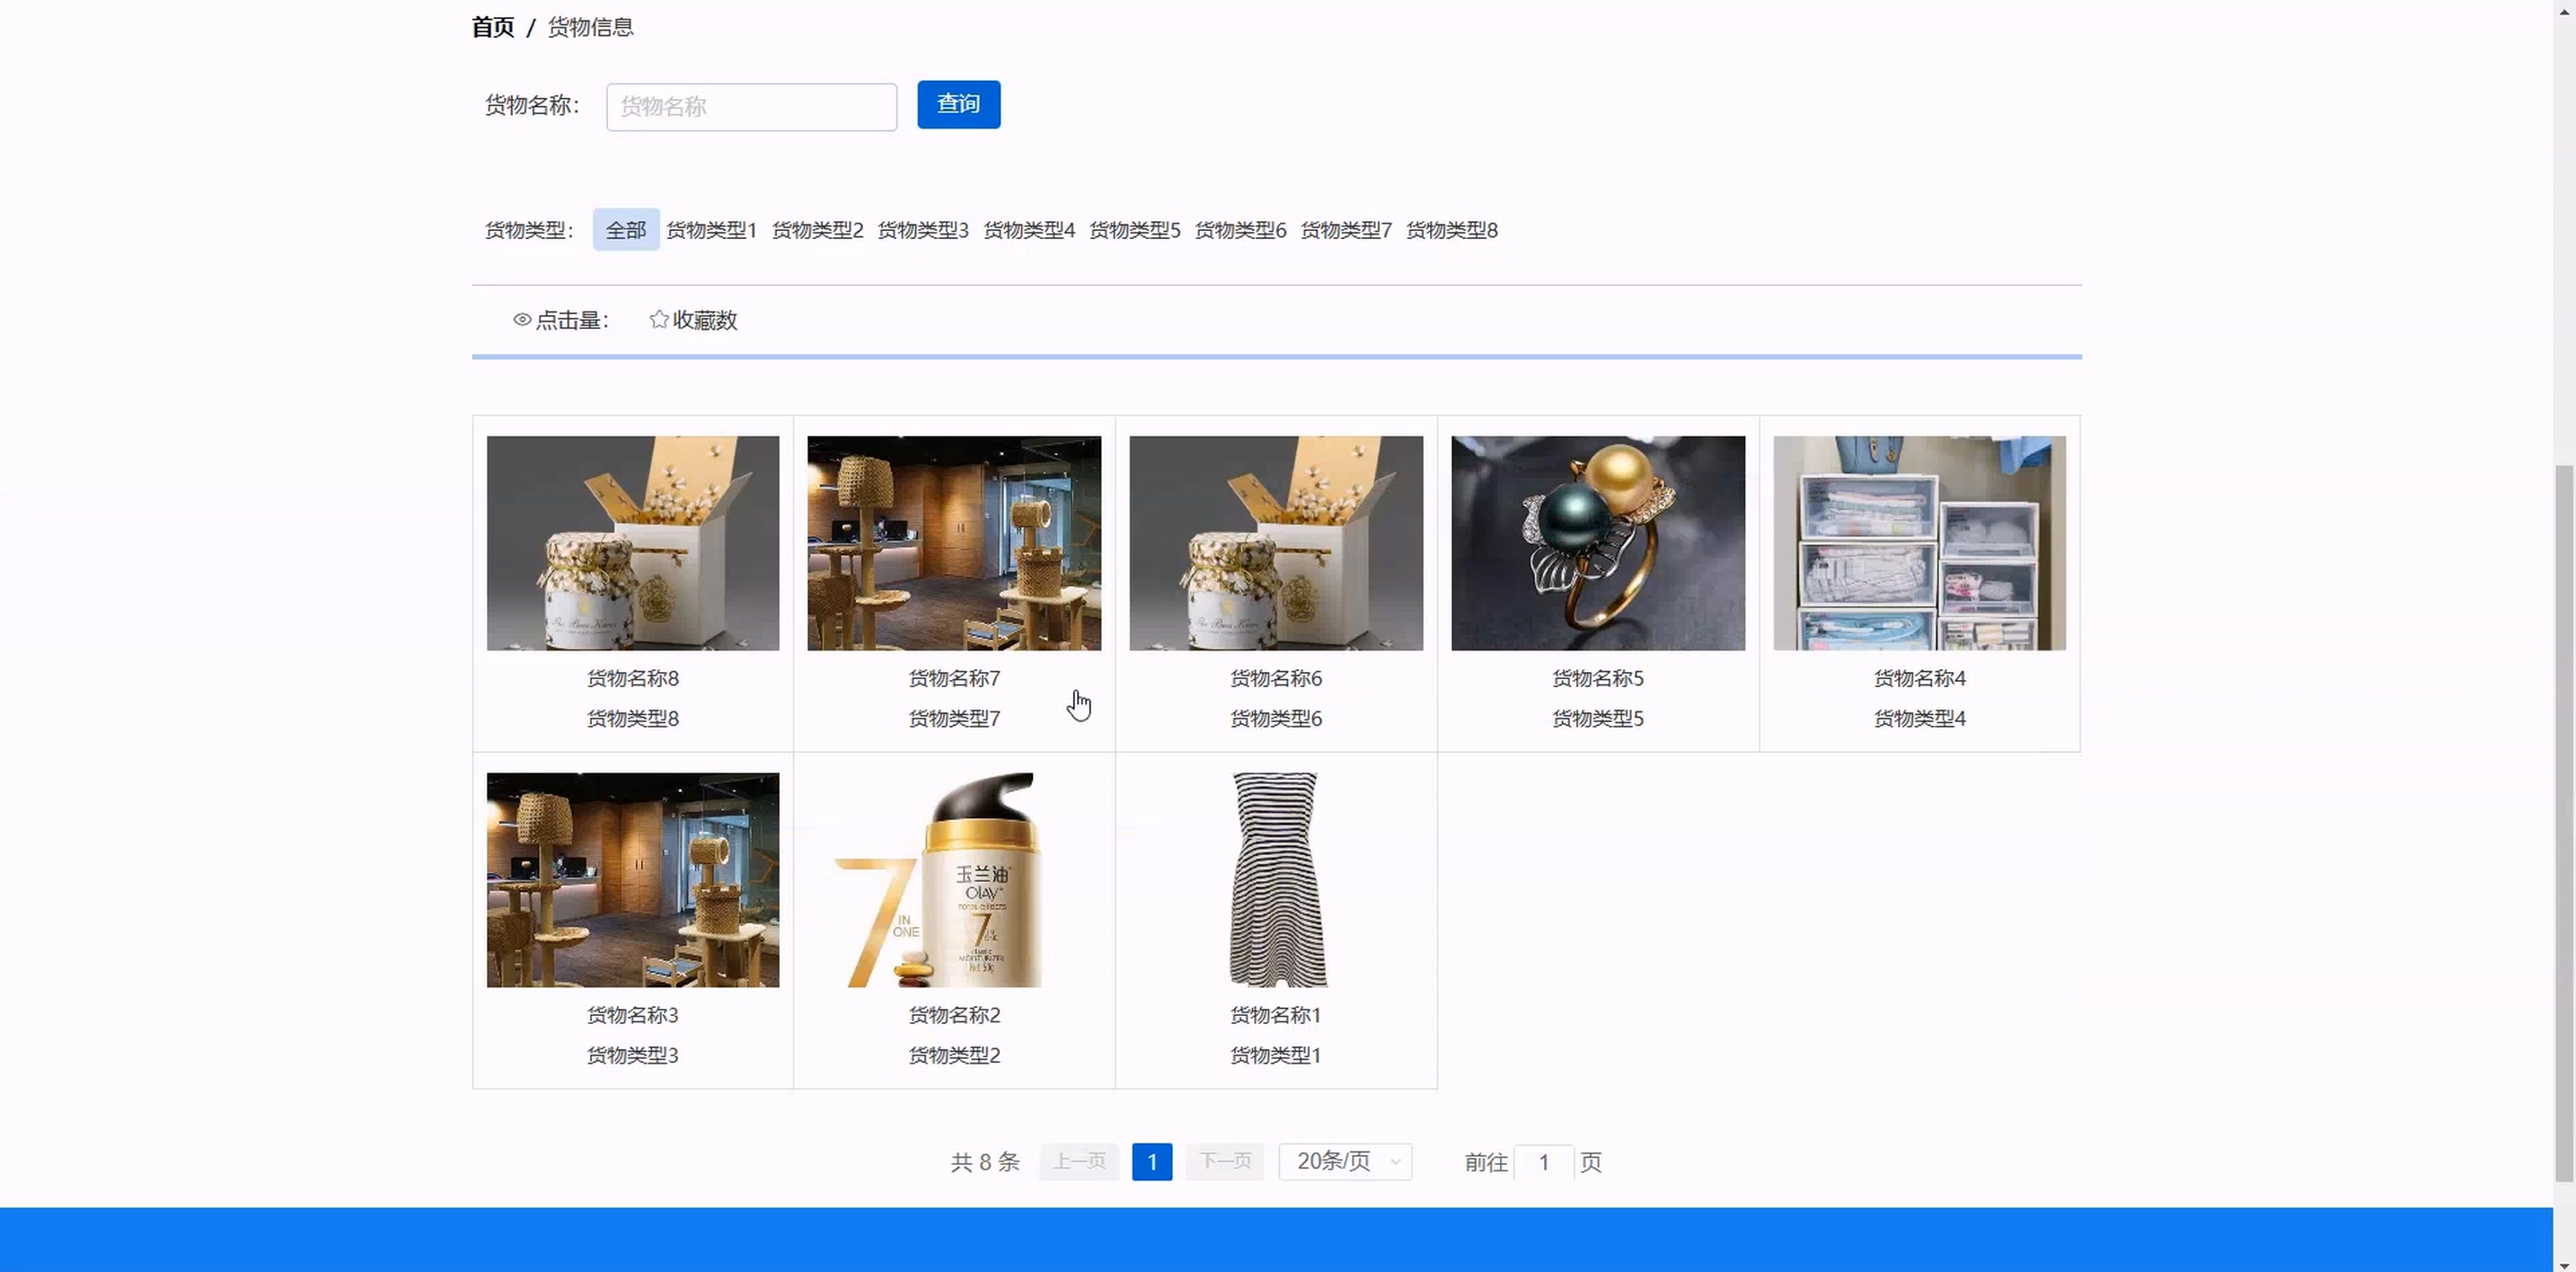
Task: Focus the 货物名称 search input
Action: [x=751, y=107]
